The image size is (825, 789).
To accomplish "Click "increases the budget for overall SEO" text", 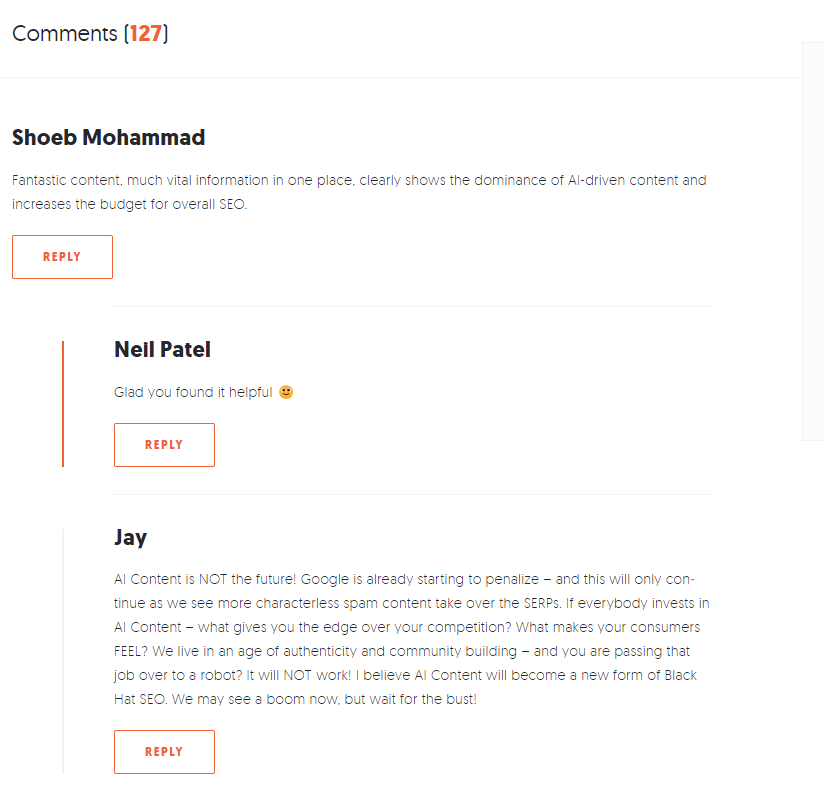I will (130, 204).
